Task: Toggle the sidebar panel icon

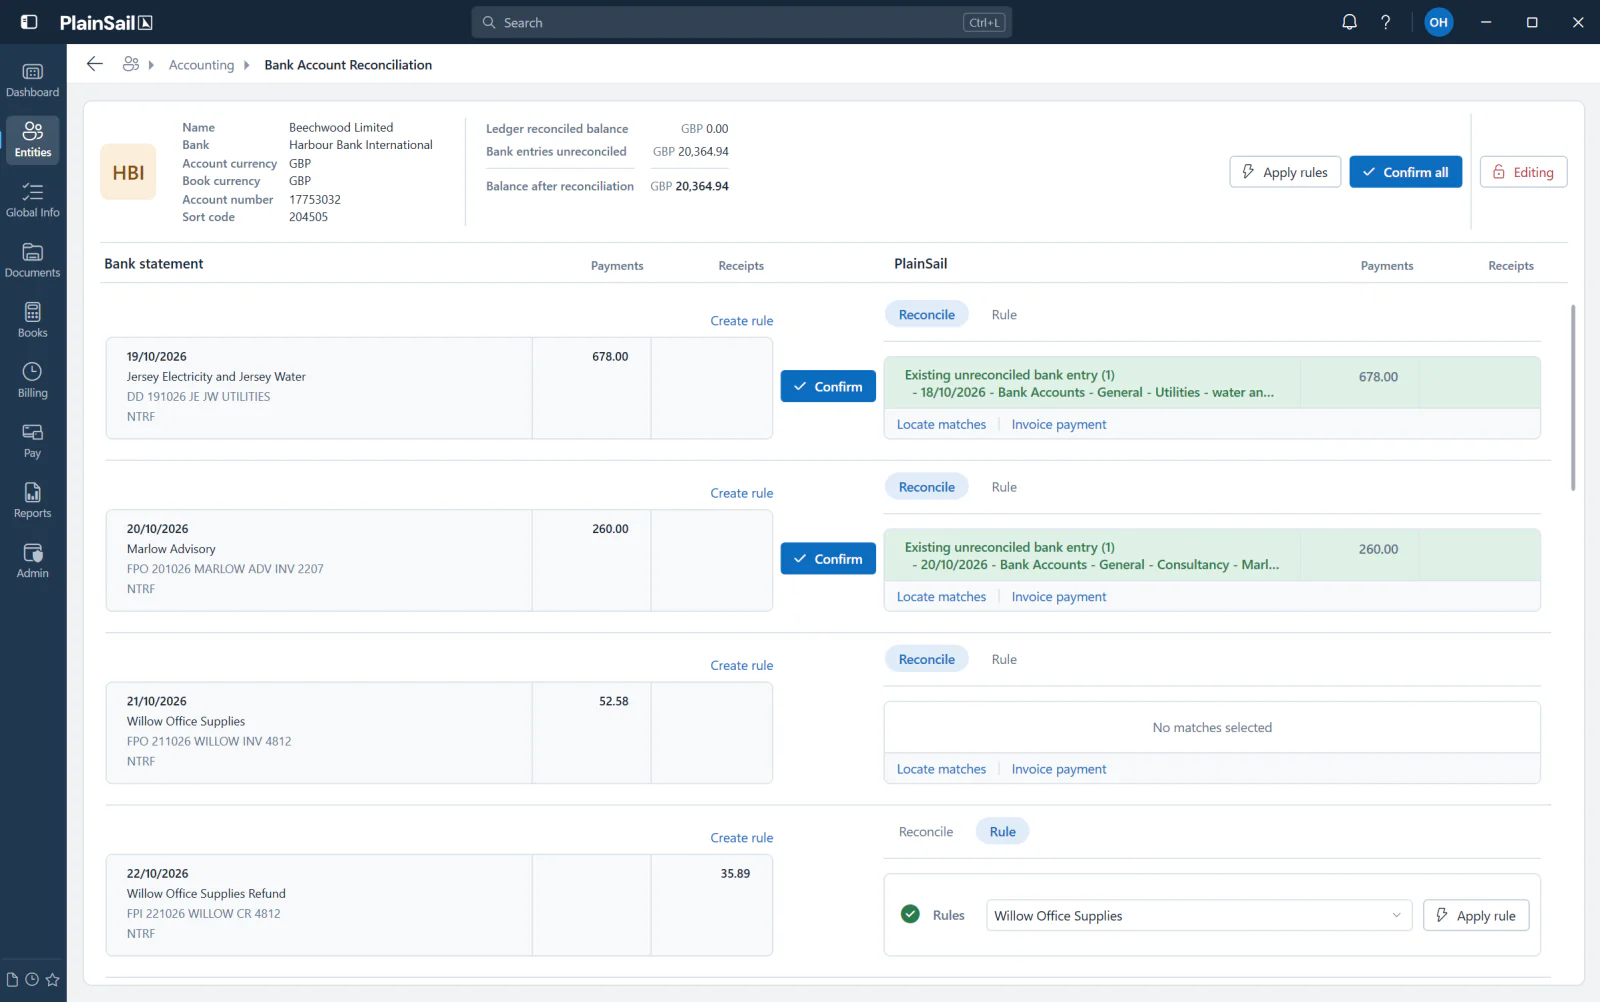Action: point(29,22)
